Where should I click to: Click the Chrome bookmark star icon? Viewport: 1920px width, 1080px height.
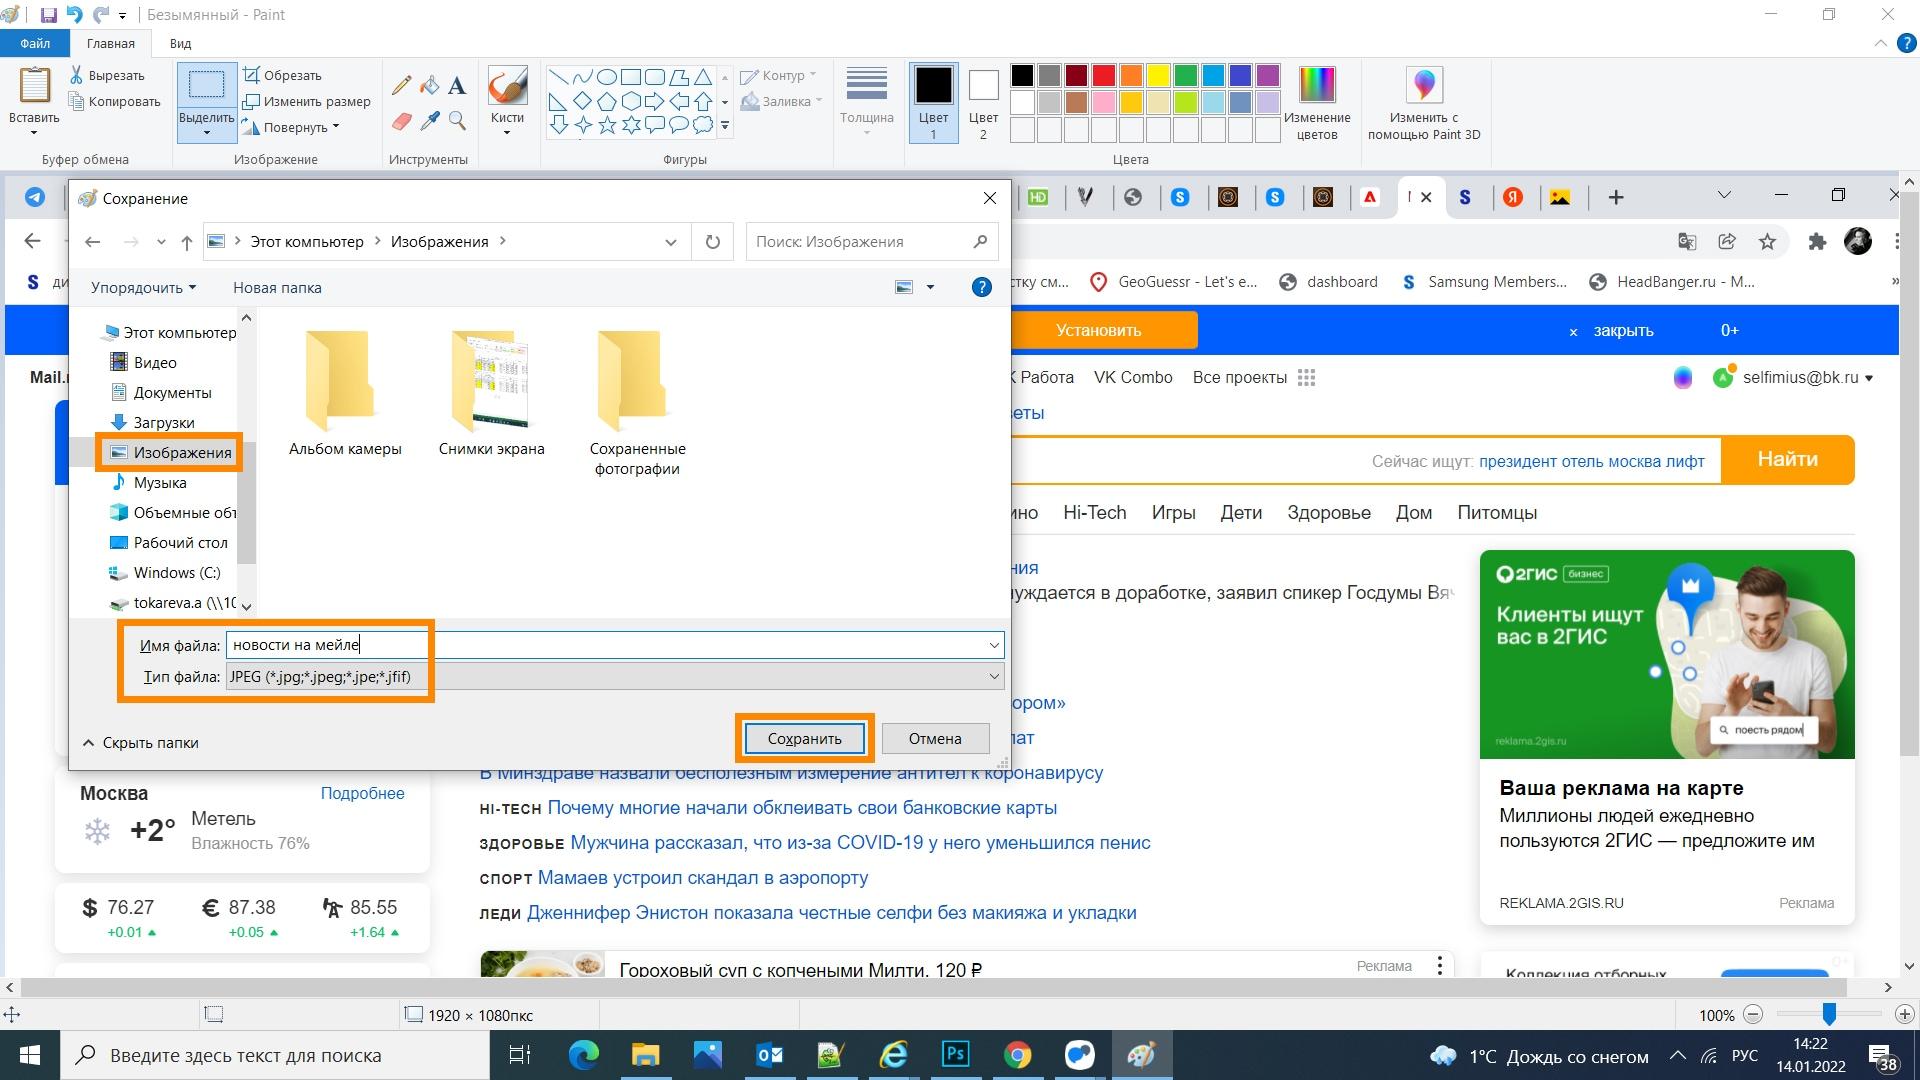click(x=1767, y=241)
